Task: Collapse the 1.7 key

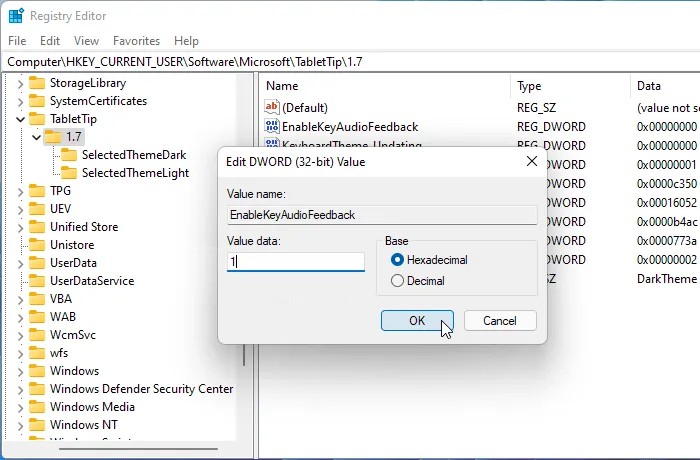Action: (x=37, y=137)
